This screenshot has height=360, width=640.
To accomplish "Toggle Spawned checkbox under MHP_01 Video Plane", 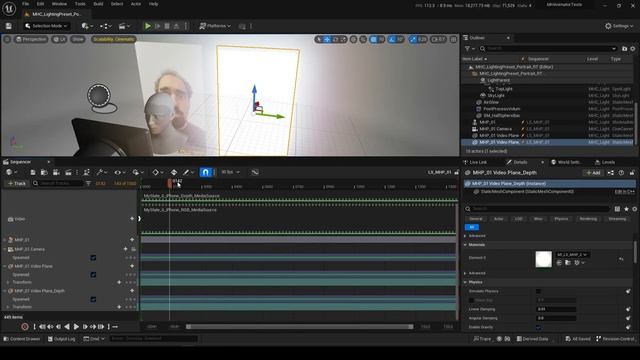I will pyautogui.click(x=93, y=275).
